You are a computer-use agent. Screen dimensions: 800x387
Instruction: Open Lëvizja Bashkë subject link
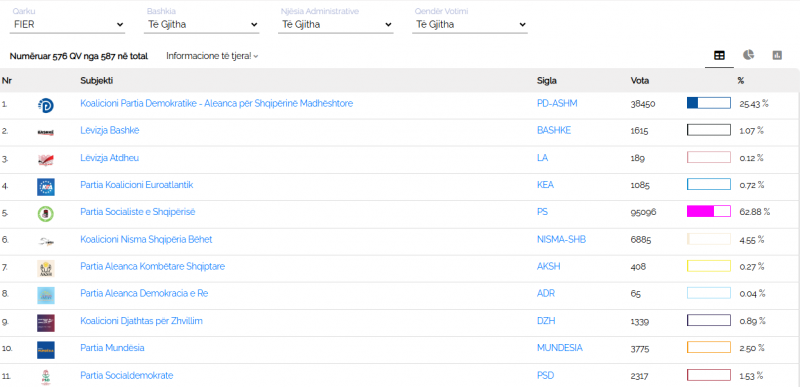110,131
